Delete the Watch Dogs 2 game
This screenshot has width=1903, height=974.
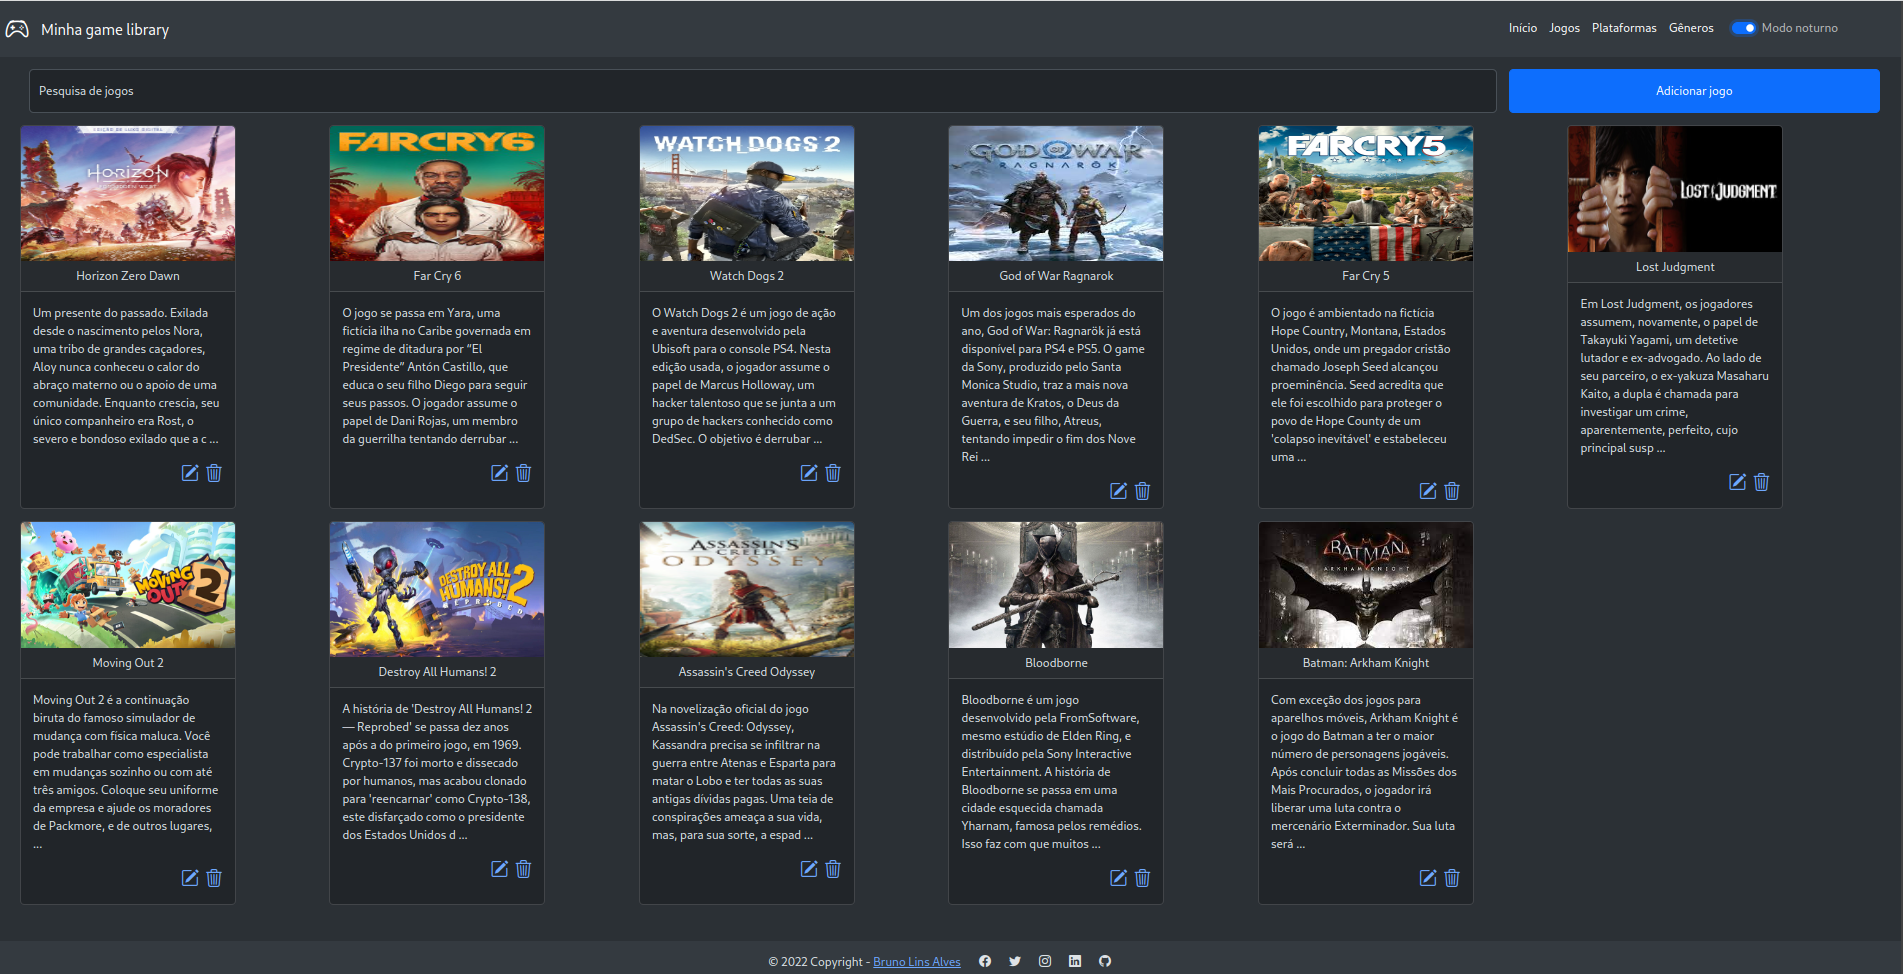tap(833, 473)
